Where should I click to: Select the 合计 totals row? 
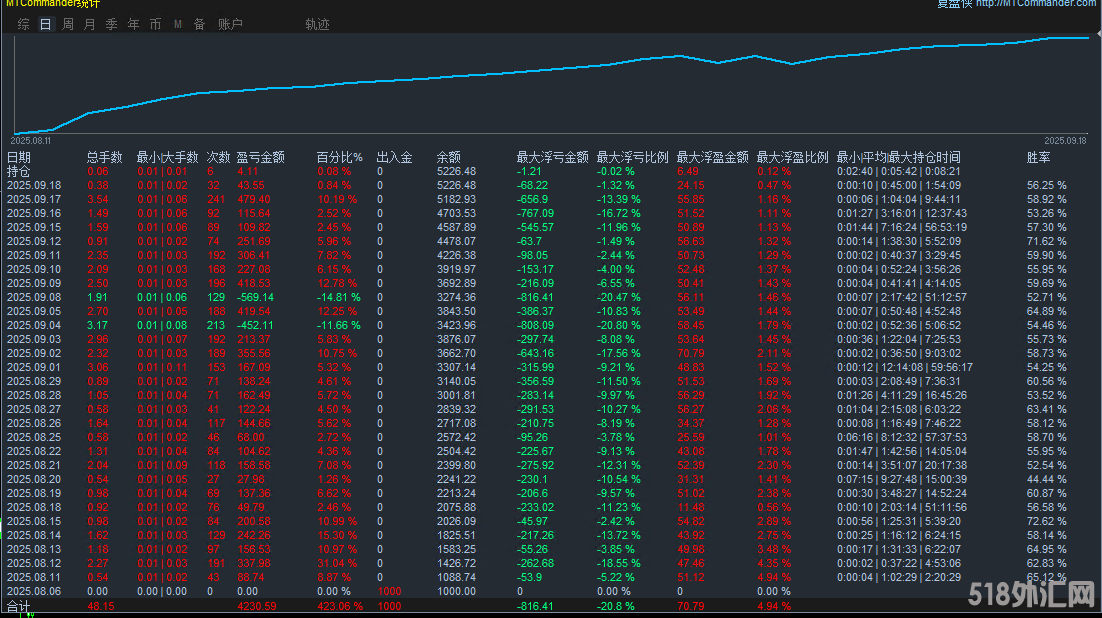click(x=20, y=605)
